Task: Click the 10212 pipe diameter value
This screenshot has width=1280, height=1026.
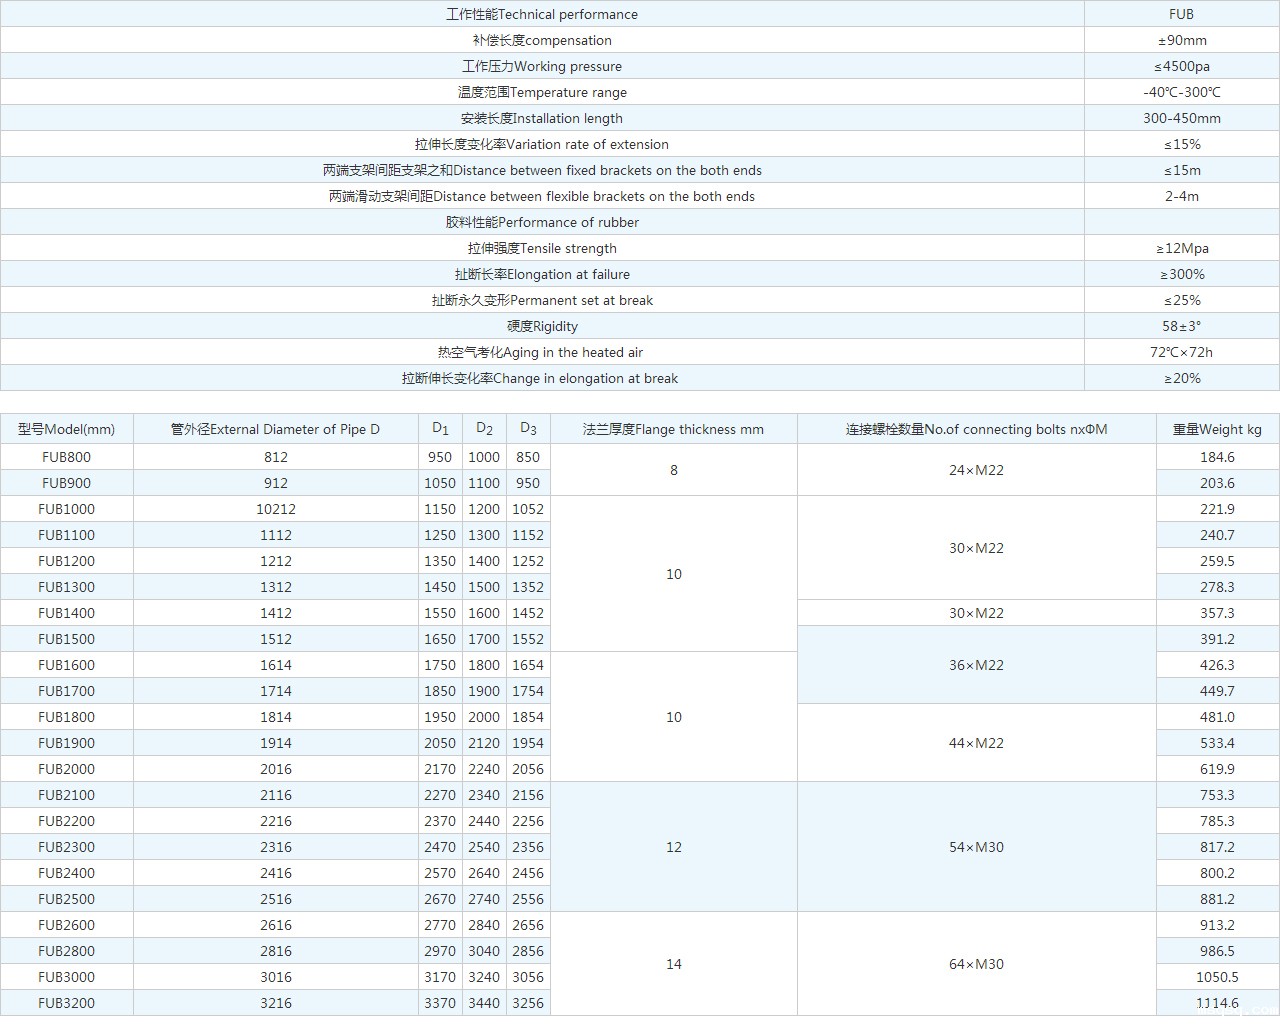Action: click(275, 509)
